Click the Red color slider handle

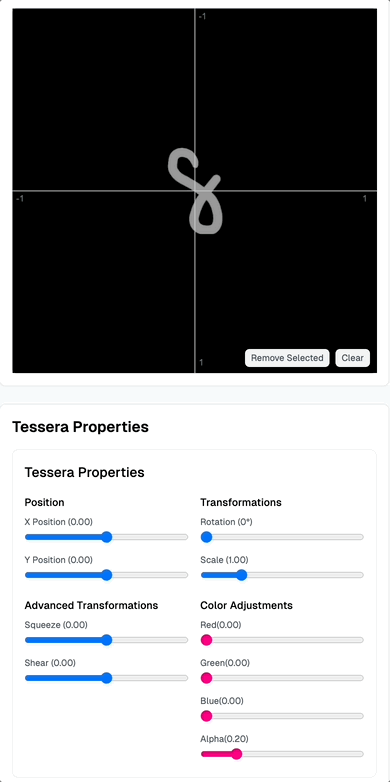206,640
